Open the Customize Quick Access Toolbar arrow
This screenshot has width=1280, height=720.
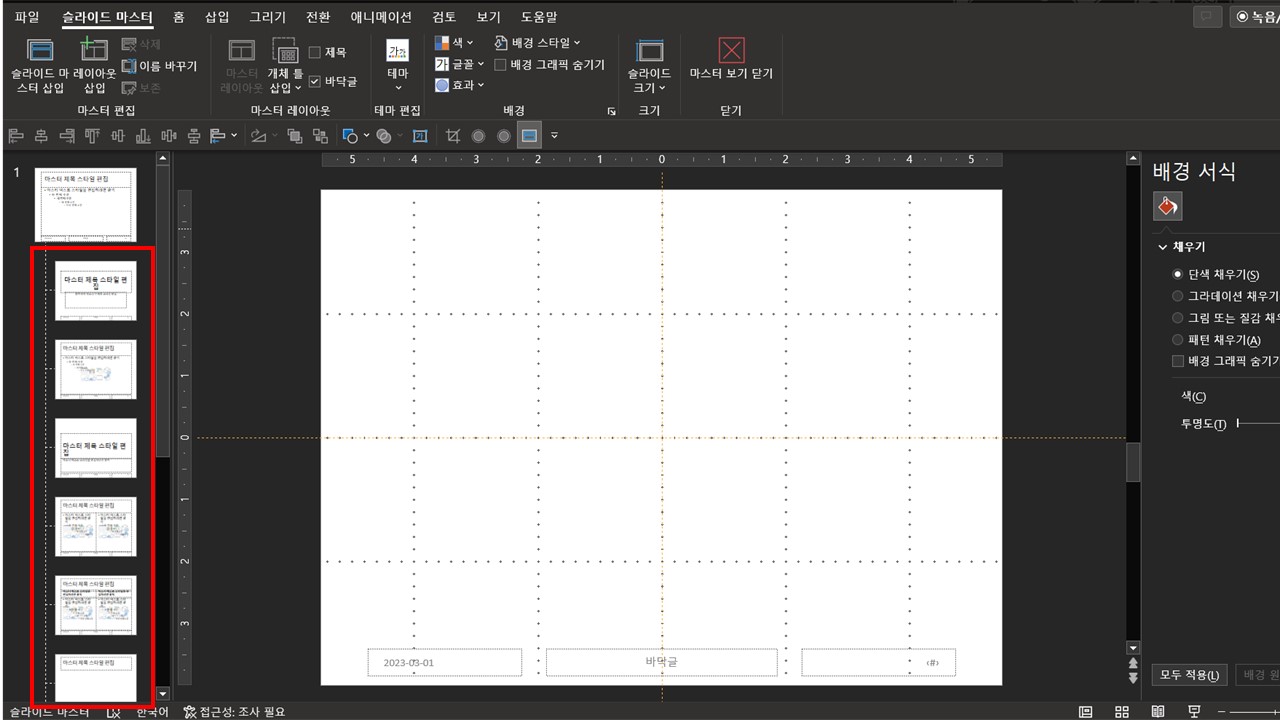click(555, 136)
